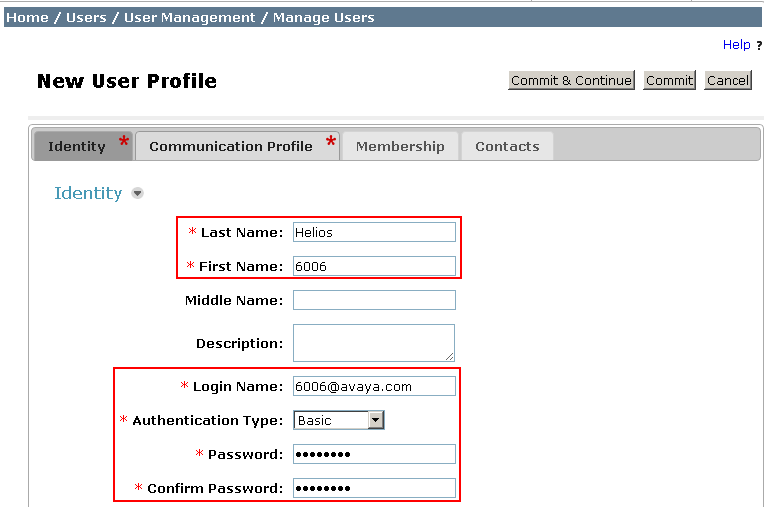Click into the Middle Name field
The height and width of the screenshot is (525, 764).
(374, 300)
